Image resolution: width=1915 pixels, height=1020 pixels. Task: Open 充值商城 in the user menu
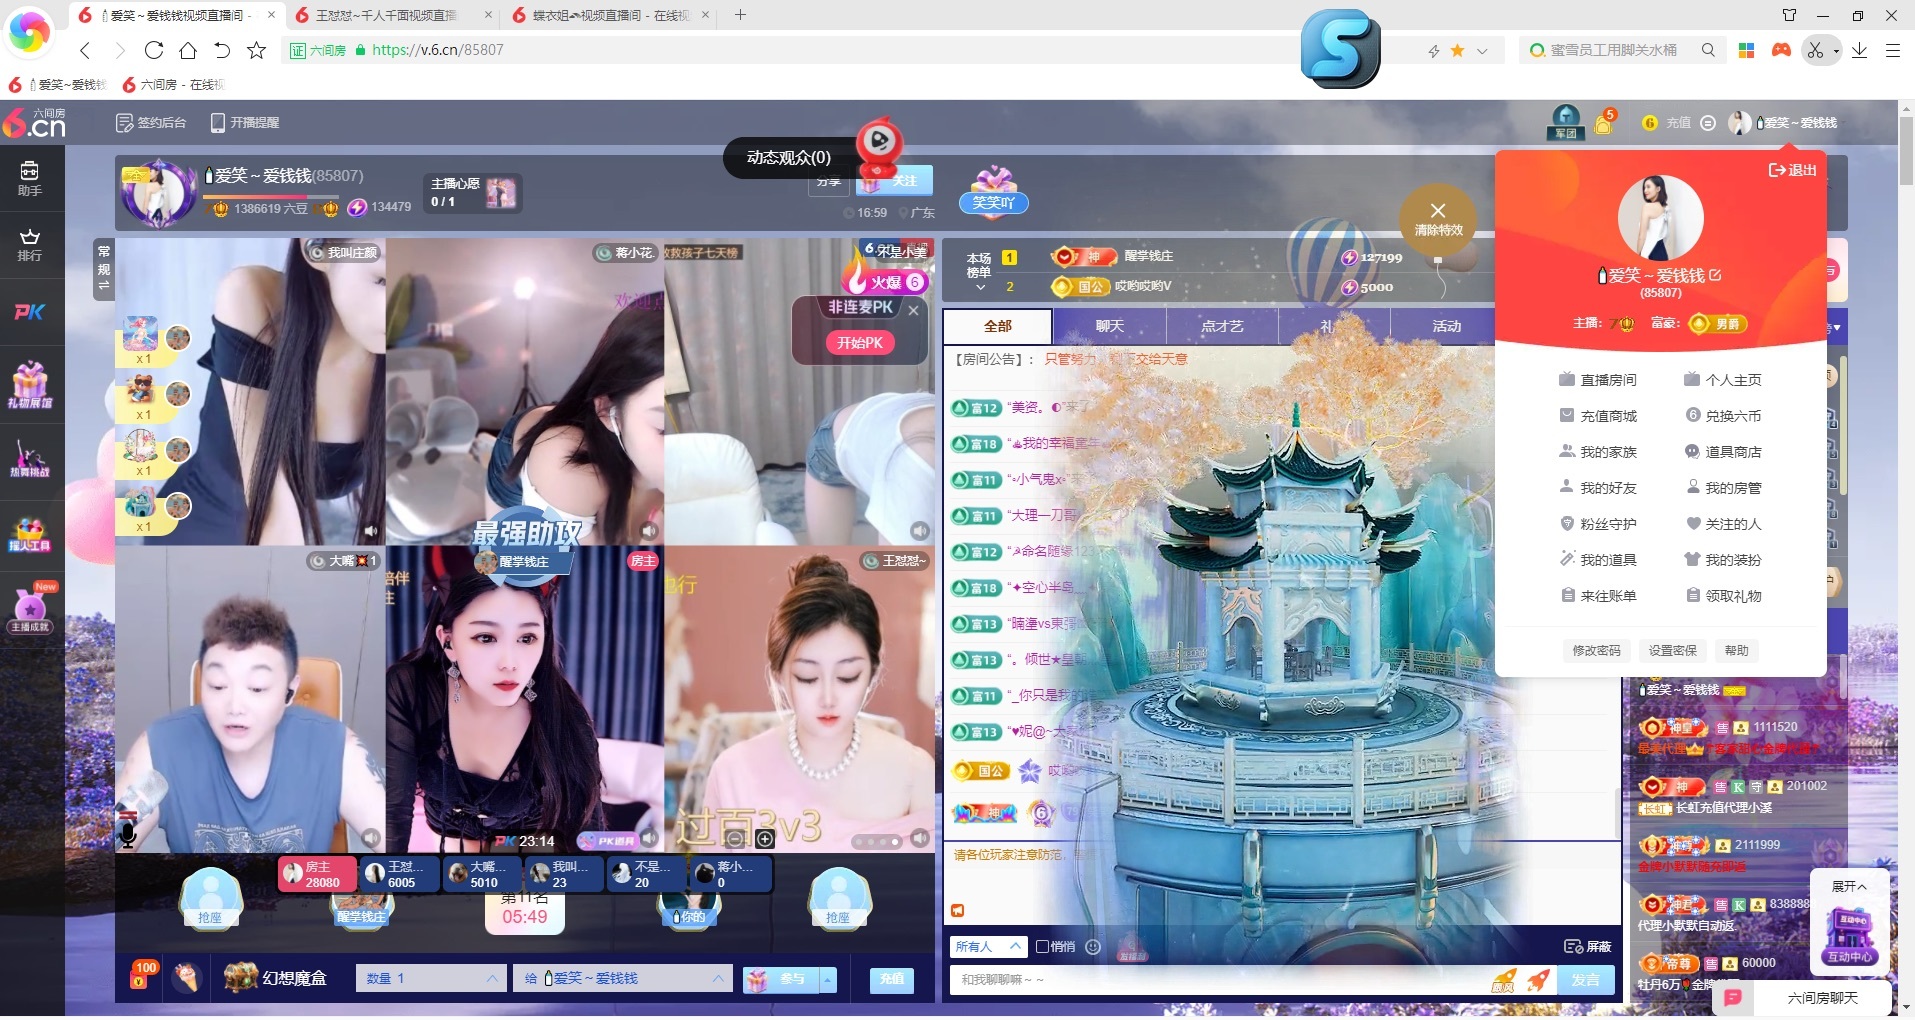(x=1597, y=416)
